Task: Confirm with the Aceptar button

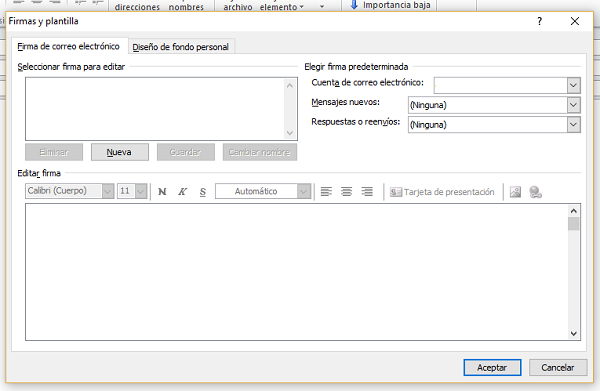Action: point(492,368)
